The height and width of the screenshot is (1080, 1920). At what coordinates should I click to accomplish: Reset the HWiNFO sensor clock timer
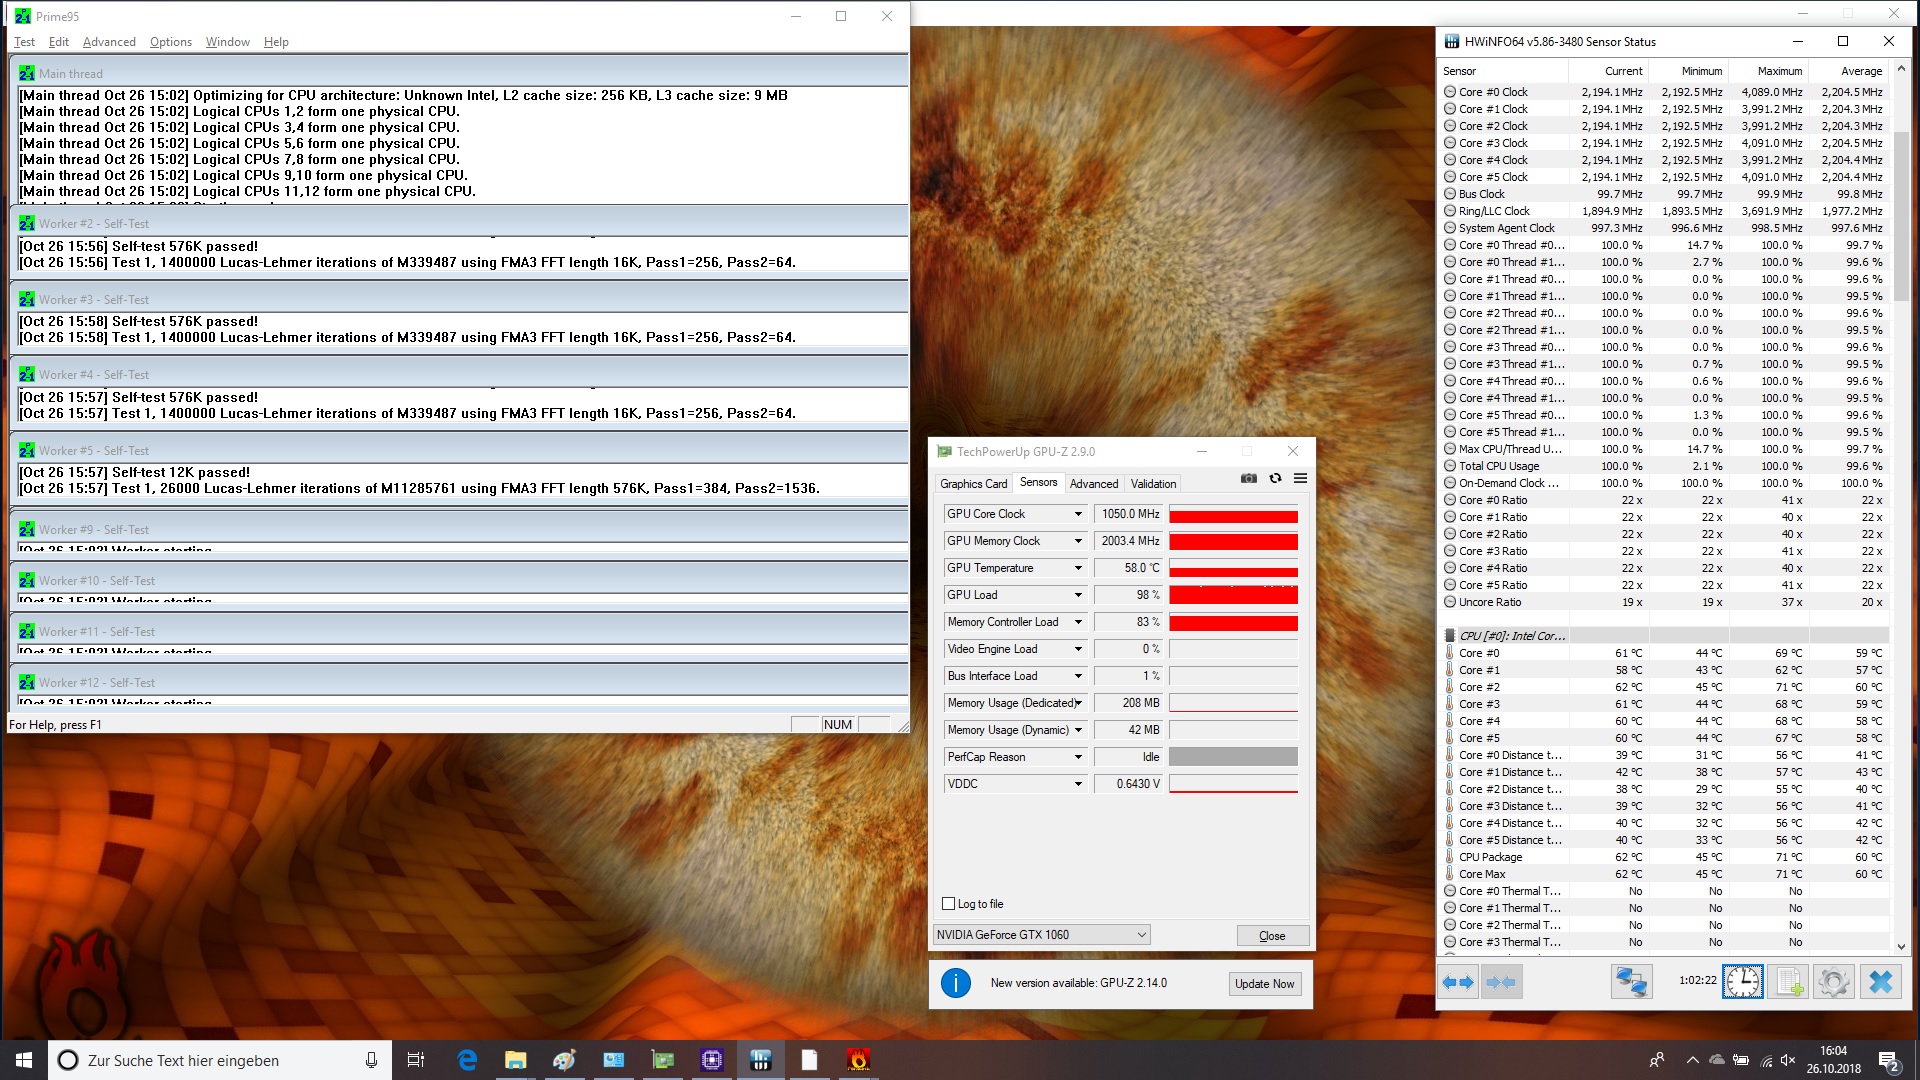1743,982
